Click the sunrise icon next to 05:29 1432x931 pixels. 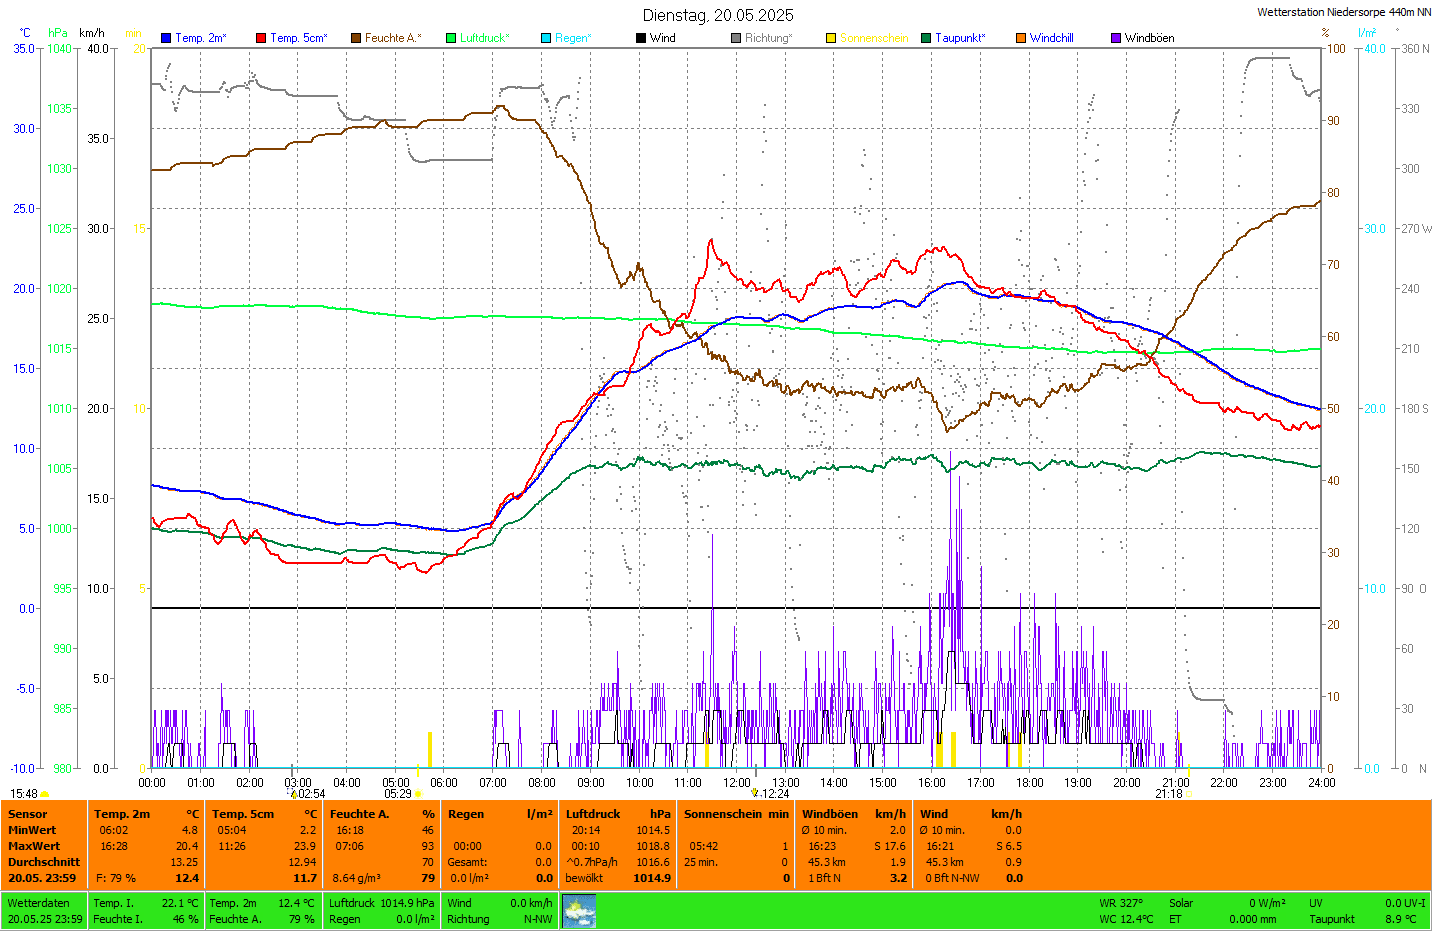[x=418, y=794]
